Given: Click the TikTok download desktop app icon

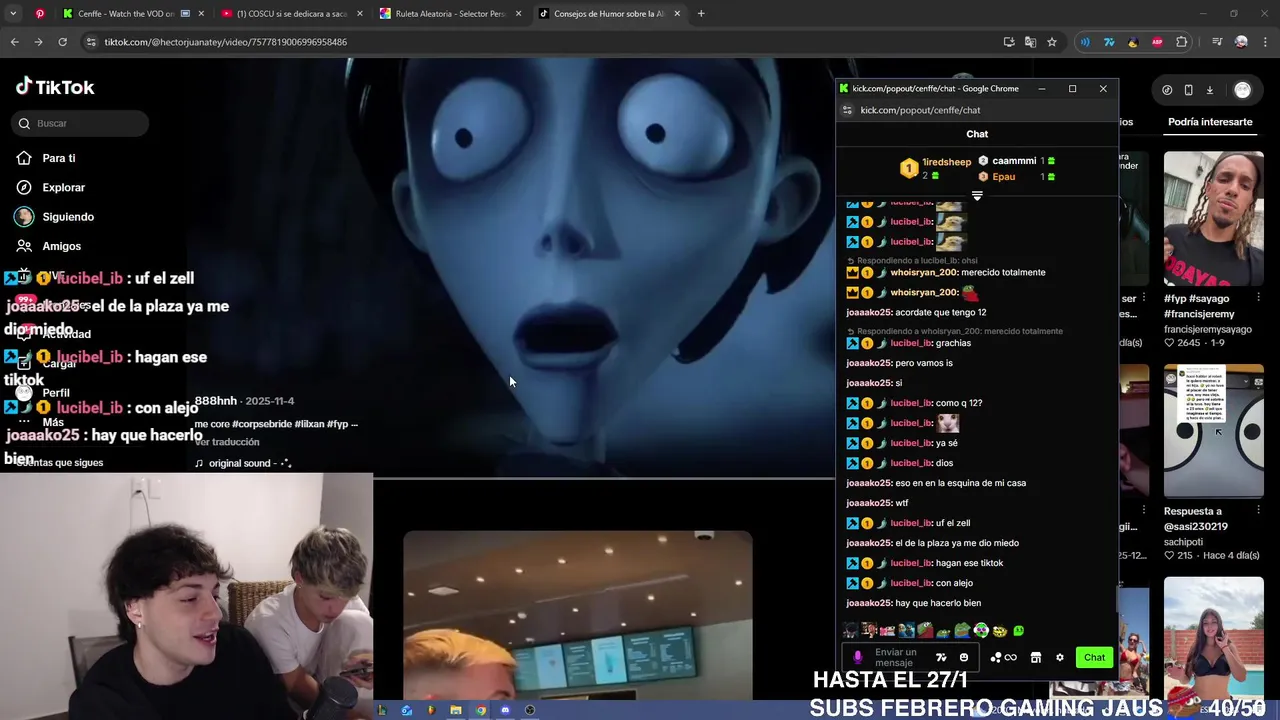Looking at the screenshot, I should [x=1209, y=90].
